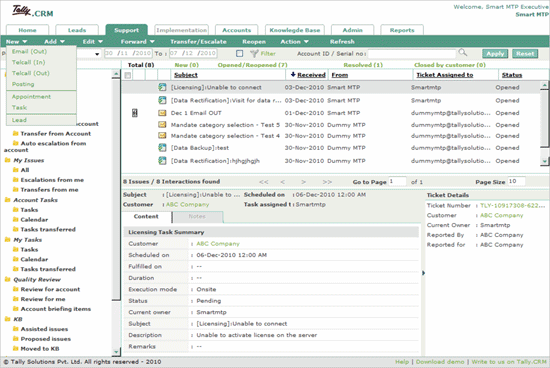Toggle the checkbox next to Filter
Image resolution: width=550 pixels, height=368 pixels.
(240, 54)
